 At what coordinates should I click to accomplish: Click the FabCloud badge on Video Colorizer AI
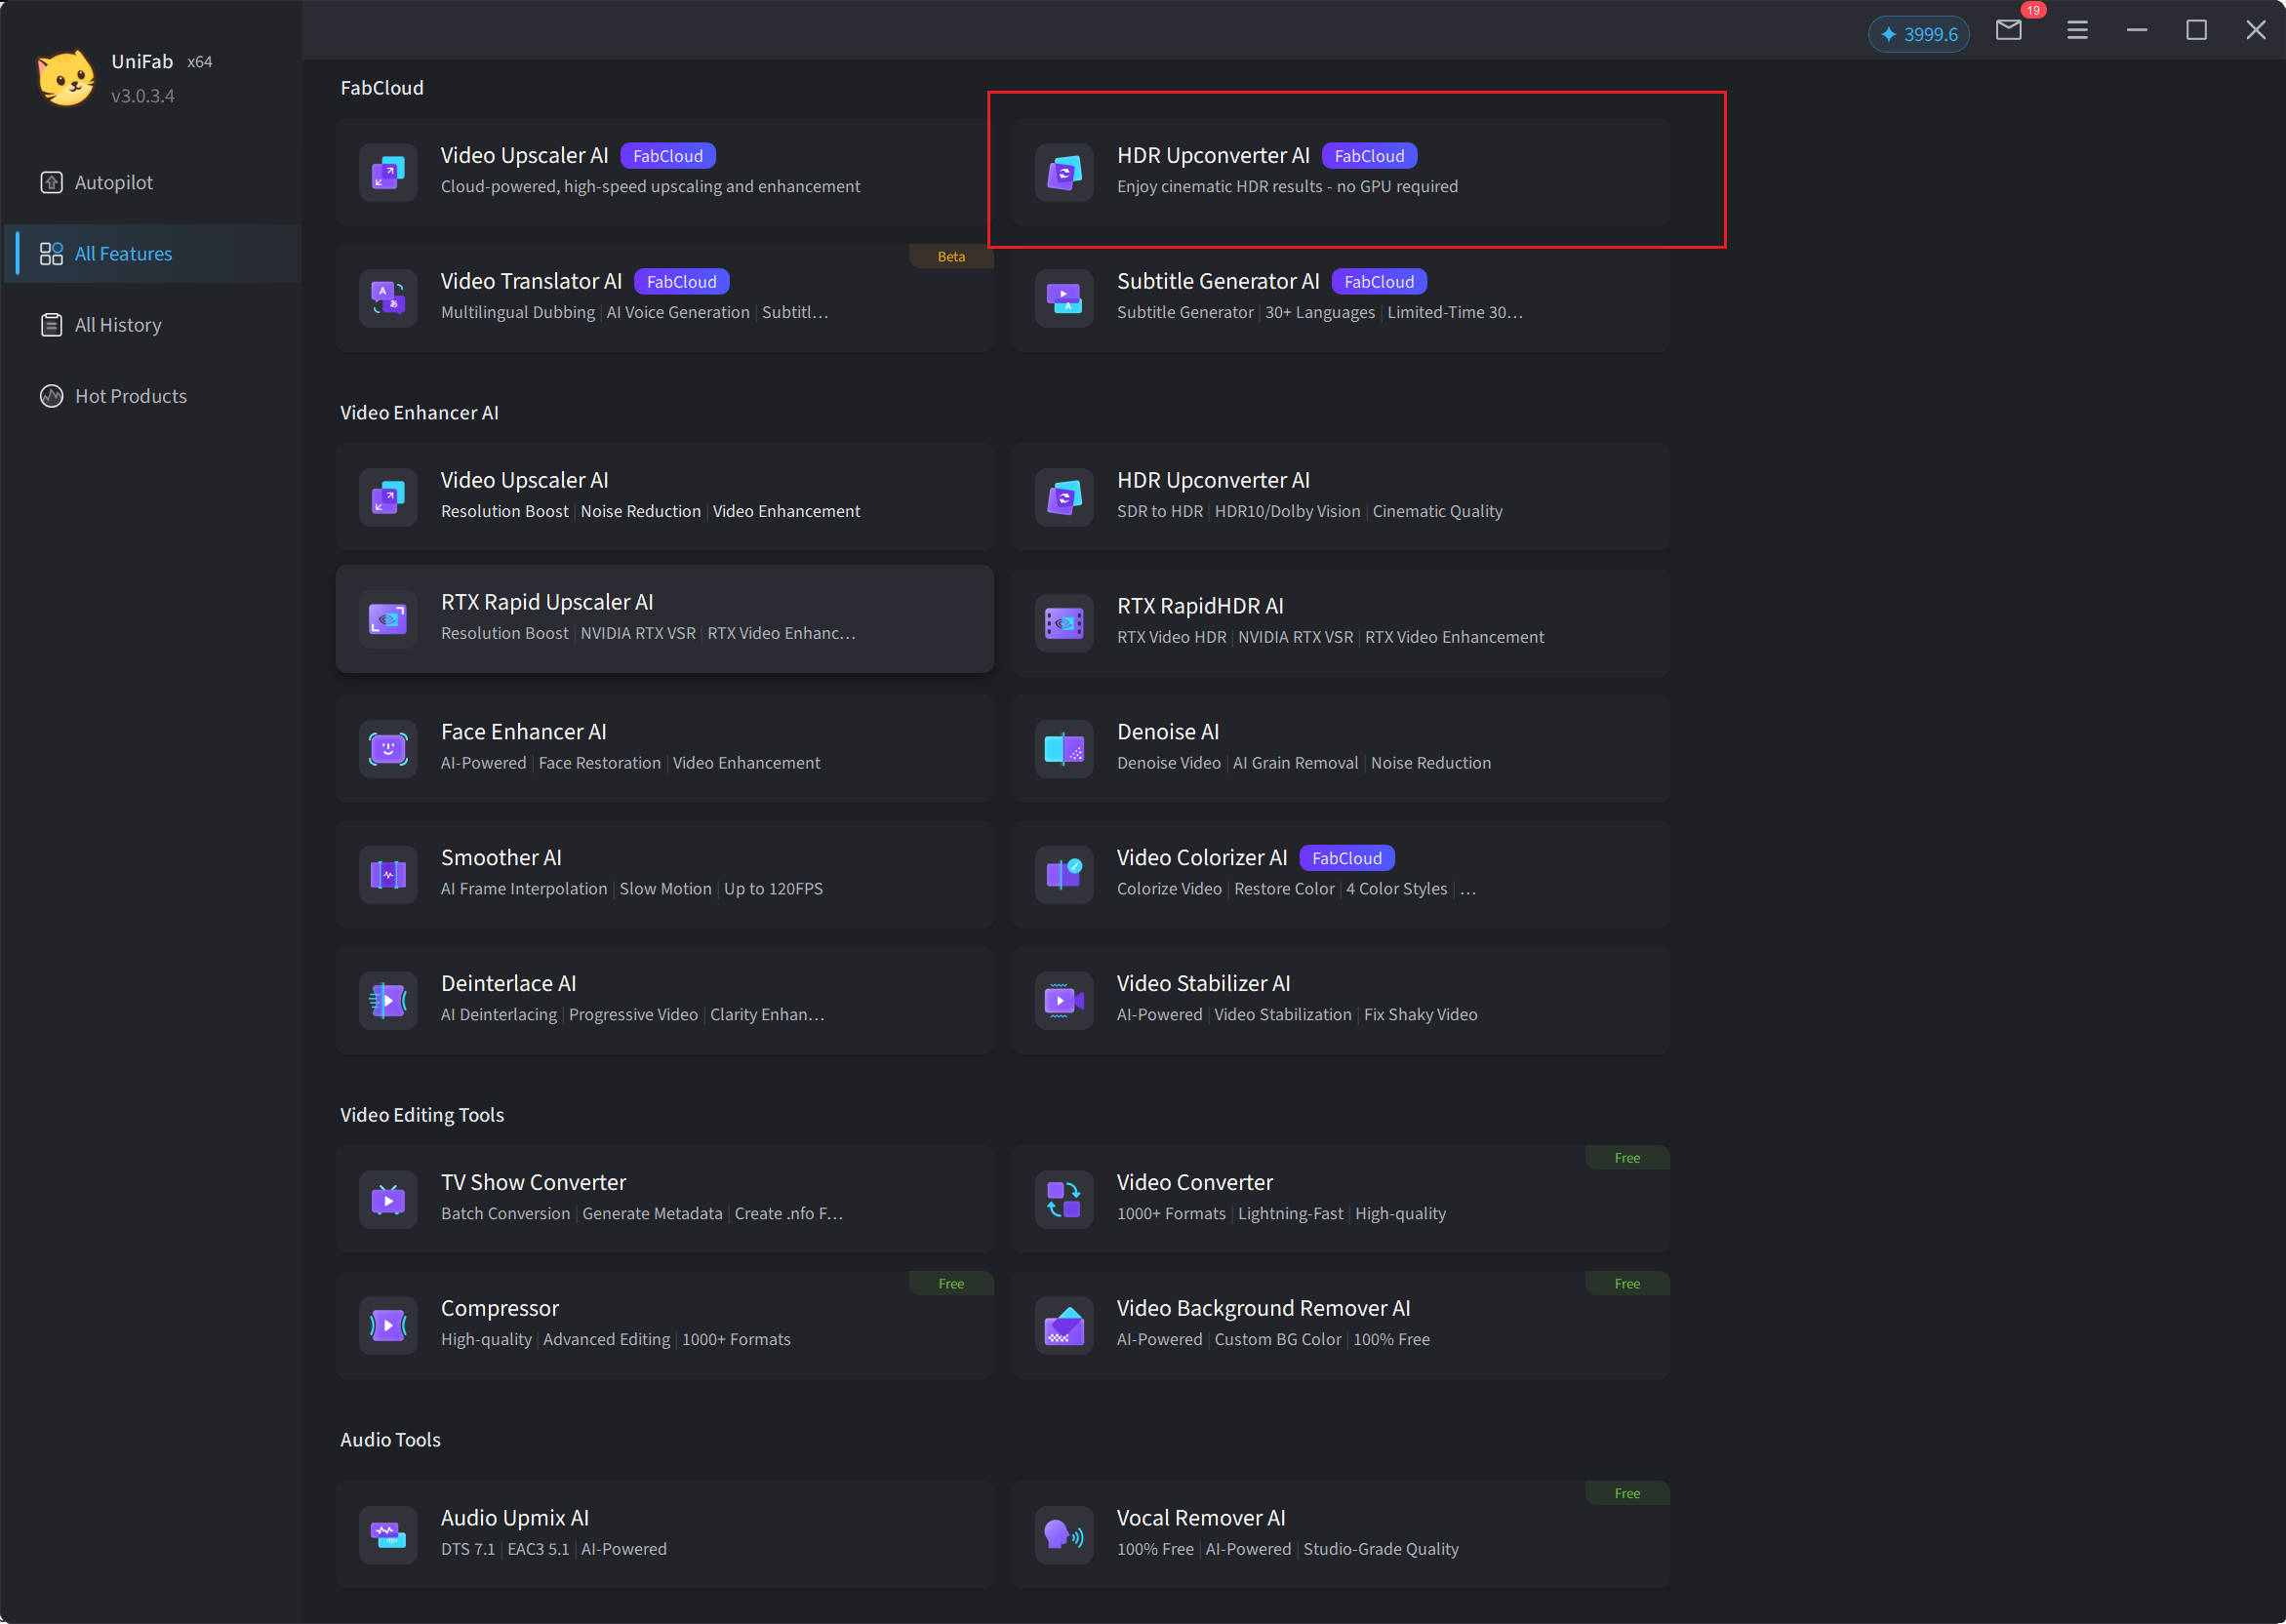click(1346, 858)
